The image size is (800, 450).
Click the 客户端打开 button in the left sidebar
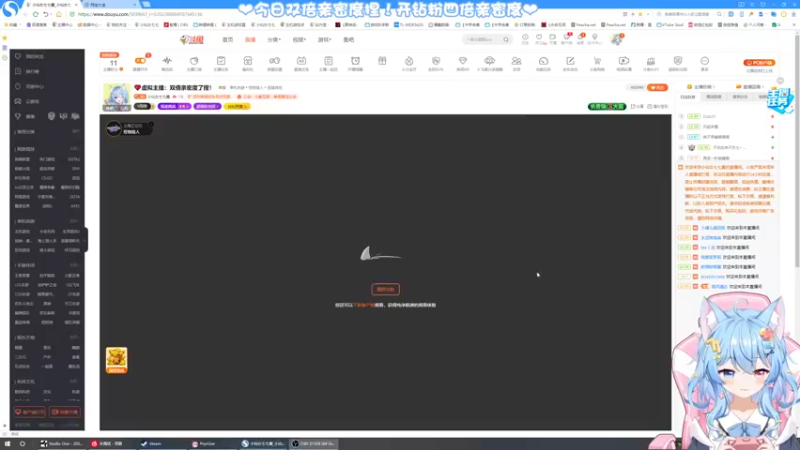(x=30, y=412)
